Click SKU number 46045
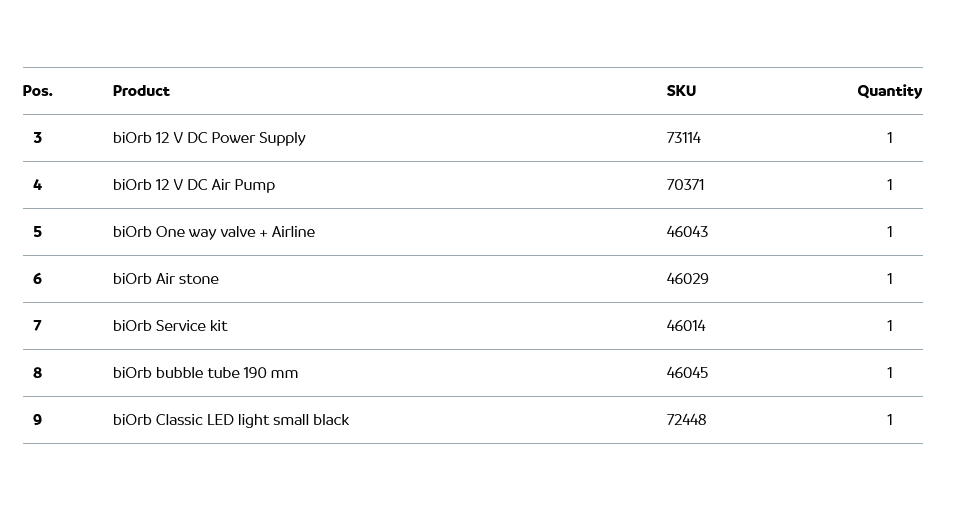This screenshot has width=958, height=517. [687, 373]
